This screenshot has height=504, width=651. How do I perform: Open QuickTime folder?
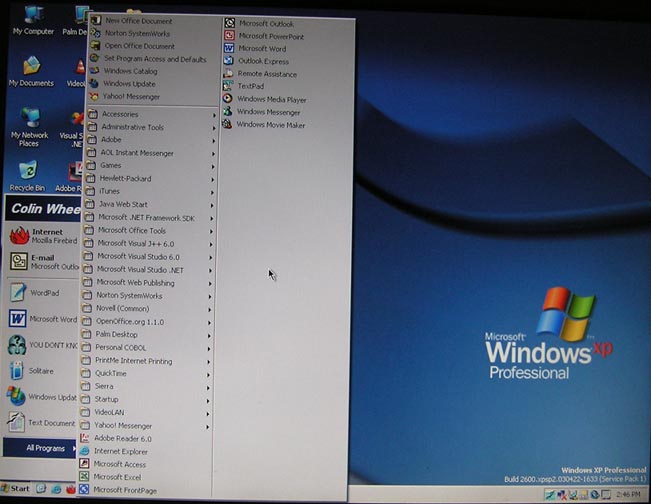[145, 373]
